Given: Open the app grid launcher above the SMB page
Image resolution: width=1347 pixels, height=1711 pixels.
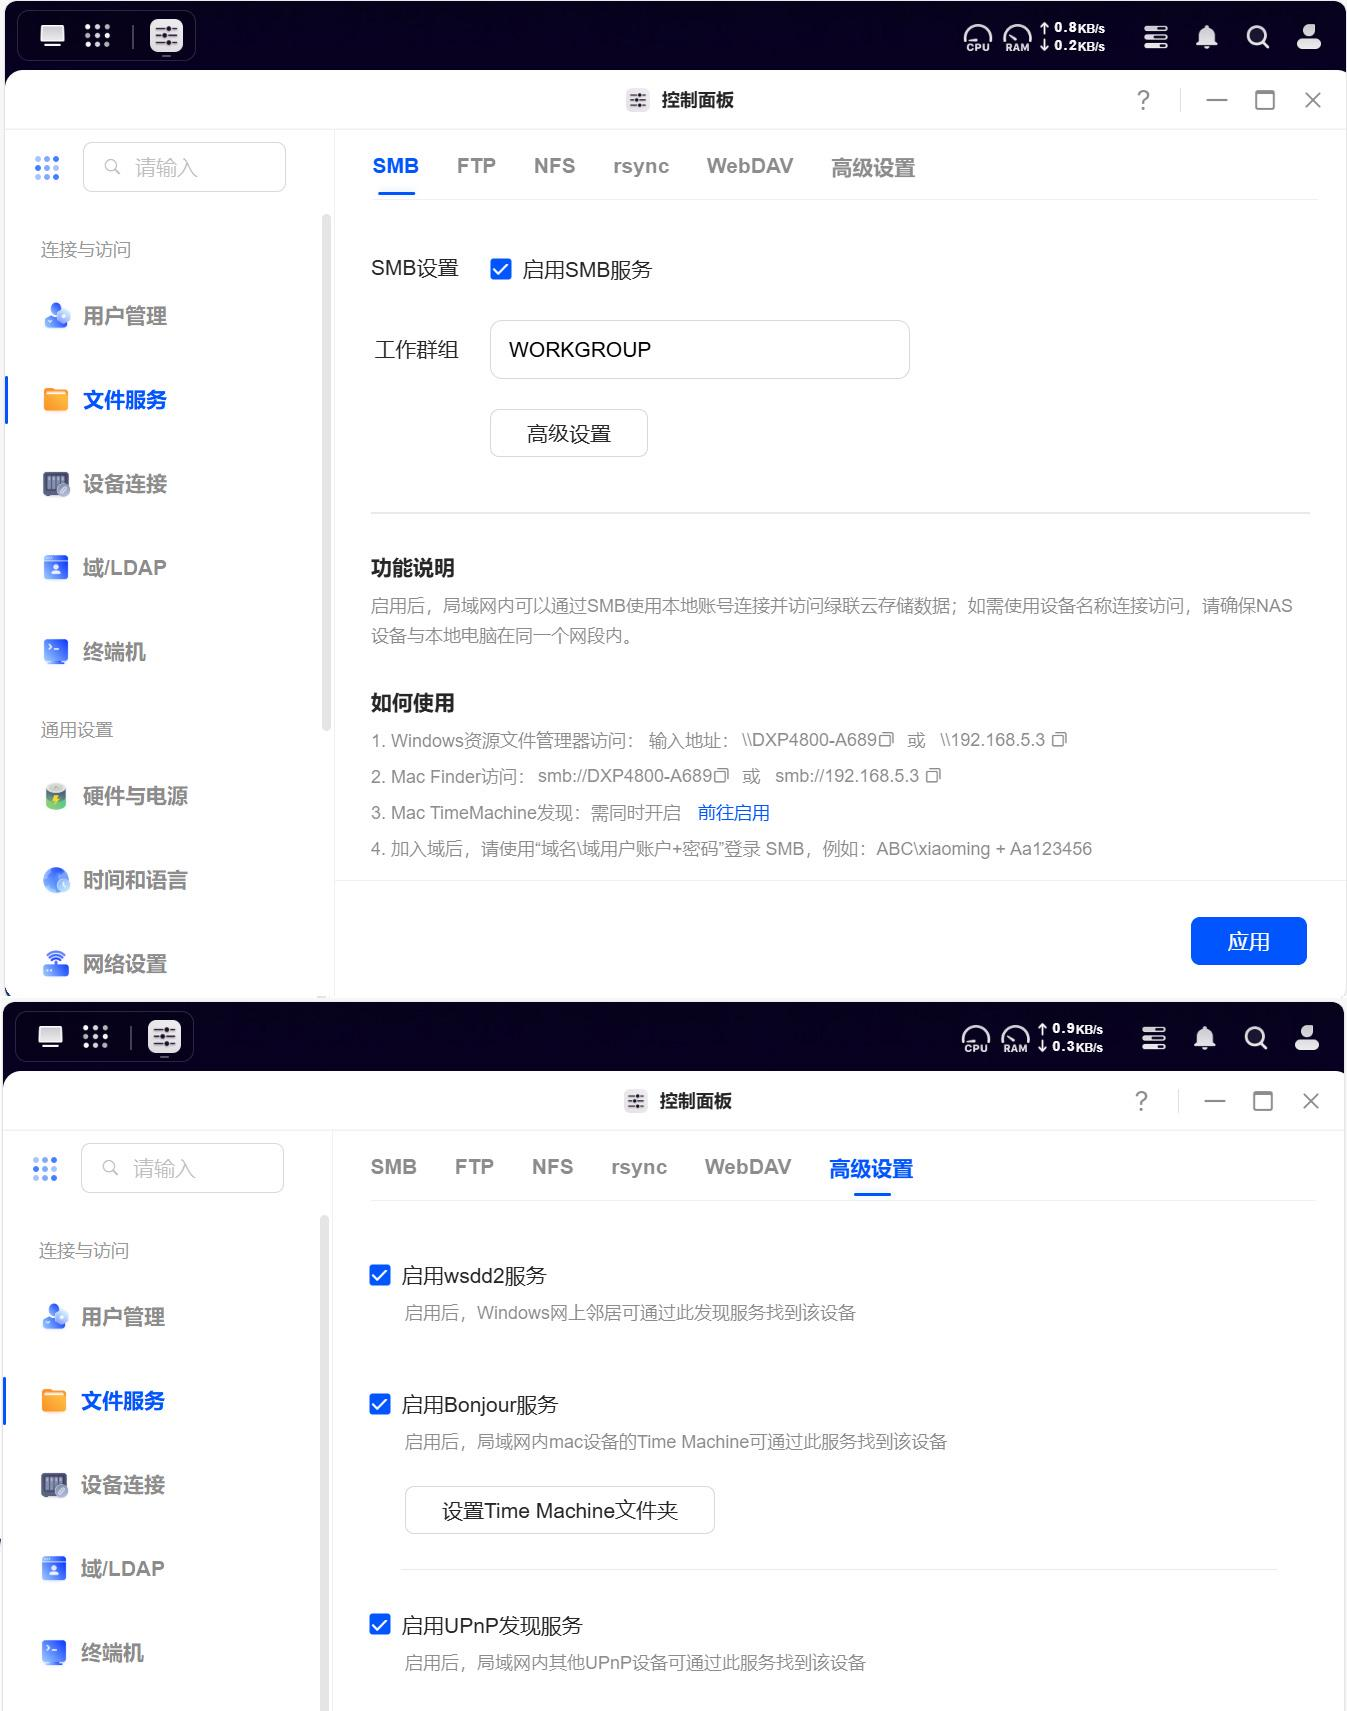Looking at the screenshot, I should click(x=97, y=37).
